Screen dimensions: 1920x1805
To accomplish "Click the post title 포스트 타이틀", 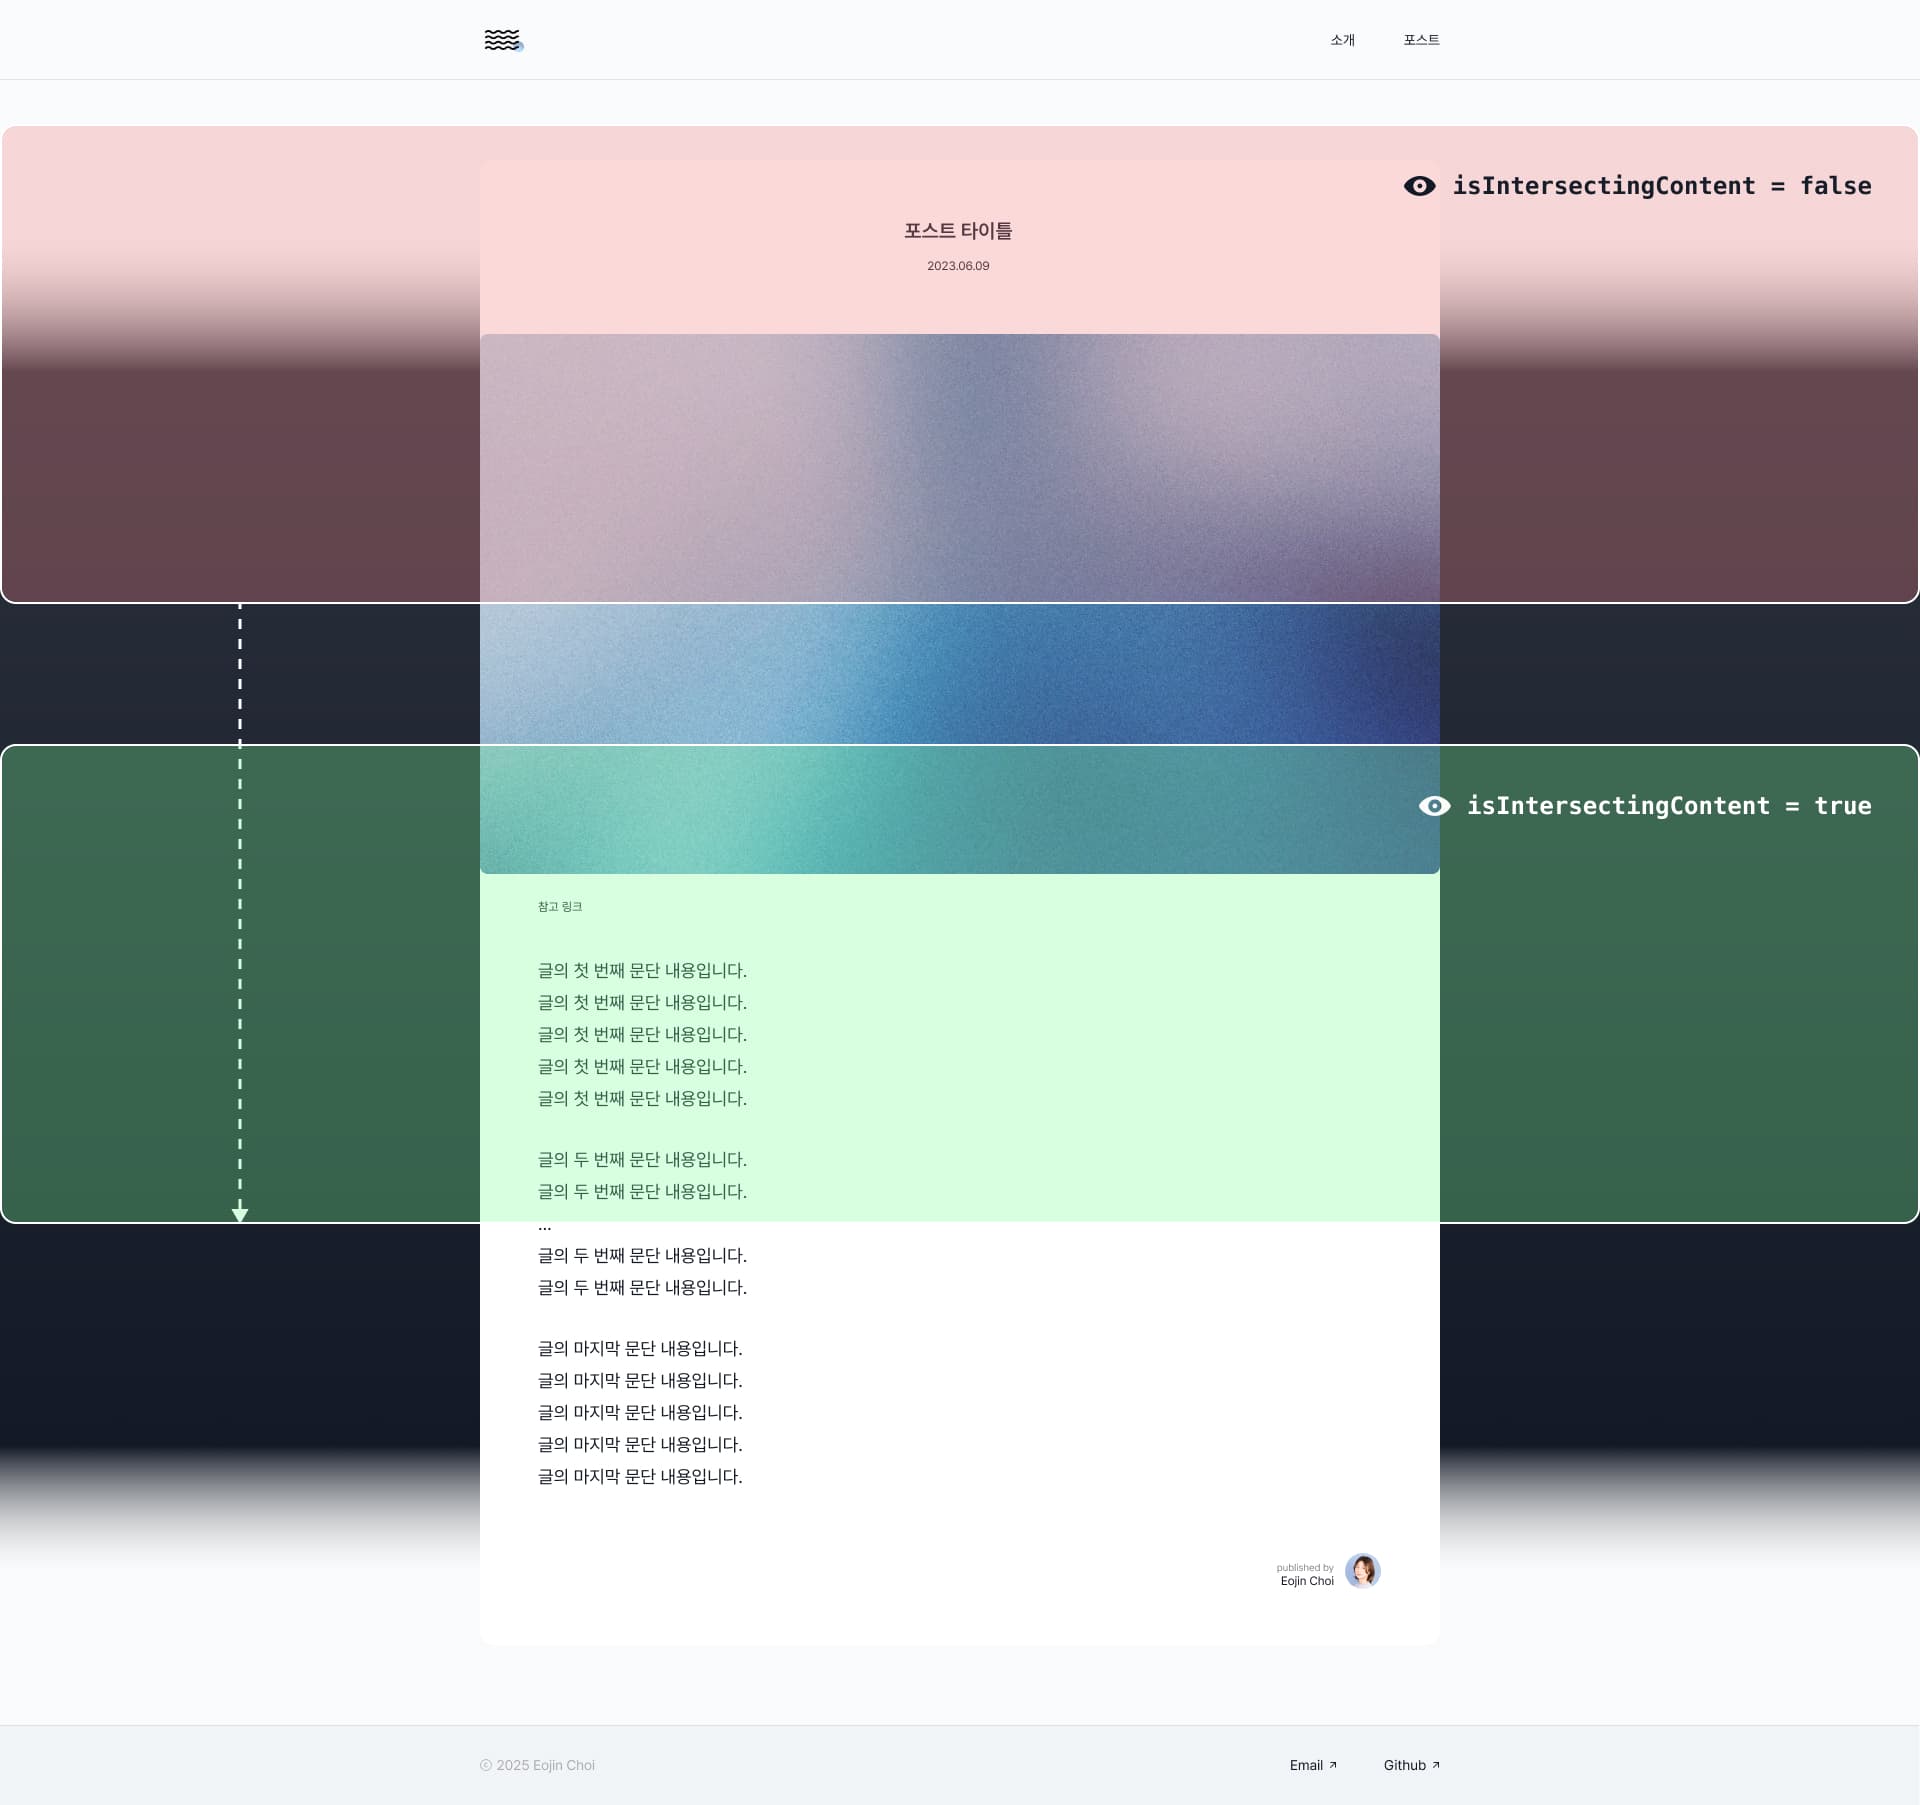I will [x=958, y=230].
